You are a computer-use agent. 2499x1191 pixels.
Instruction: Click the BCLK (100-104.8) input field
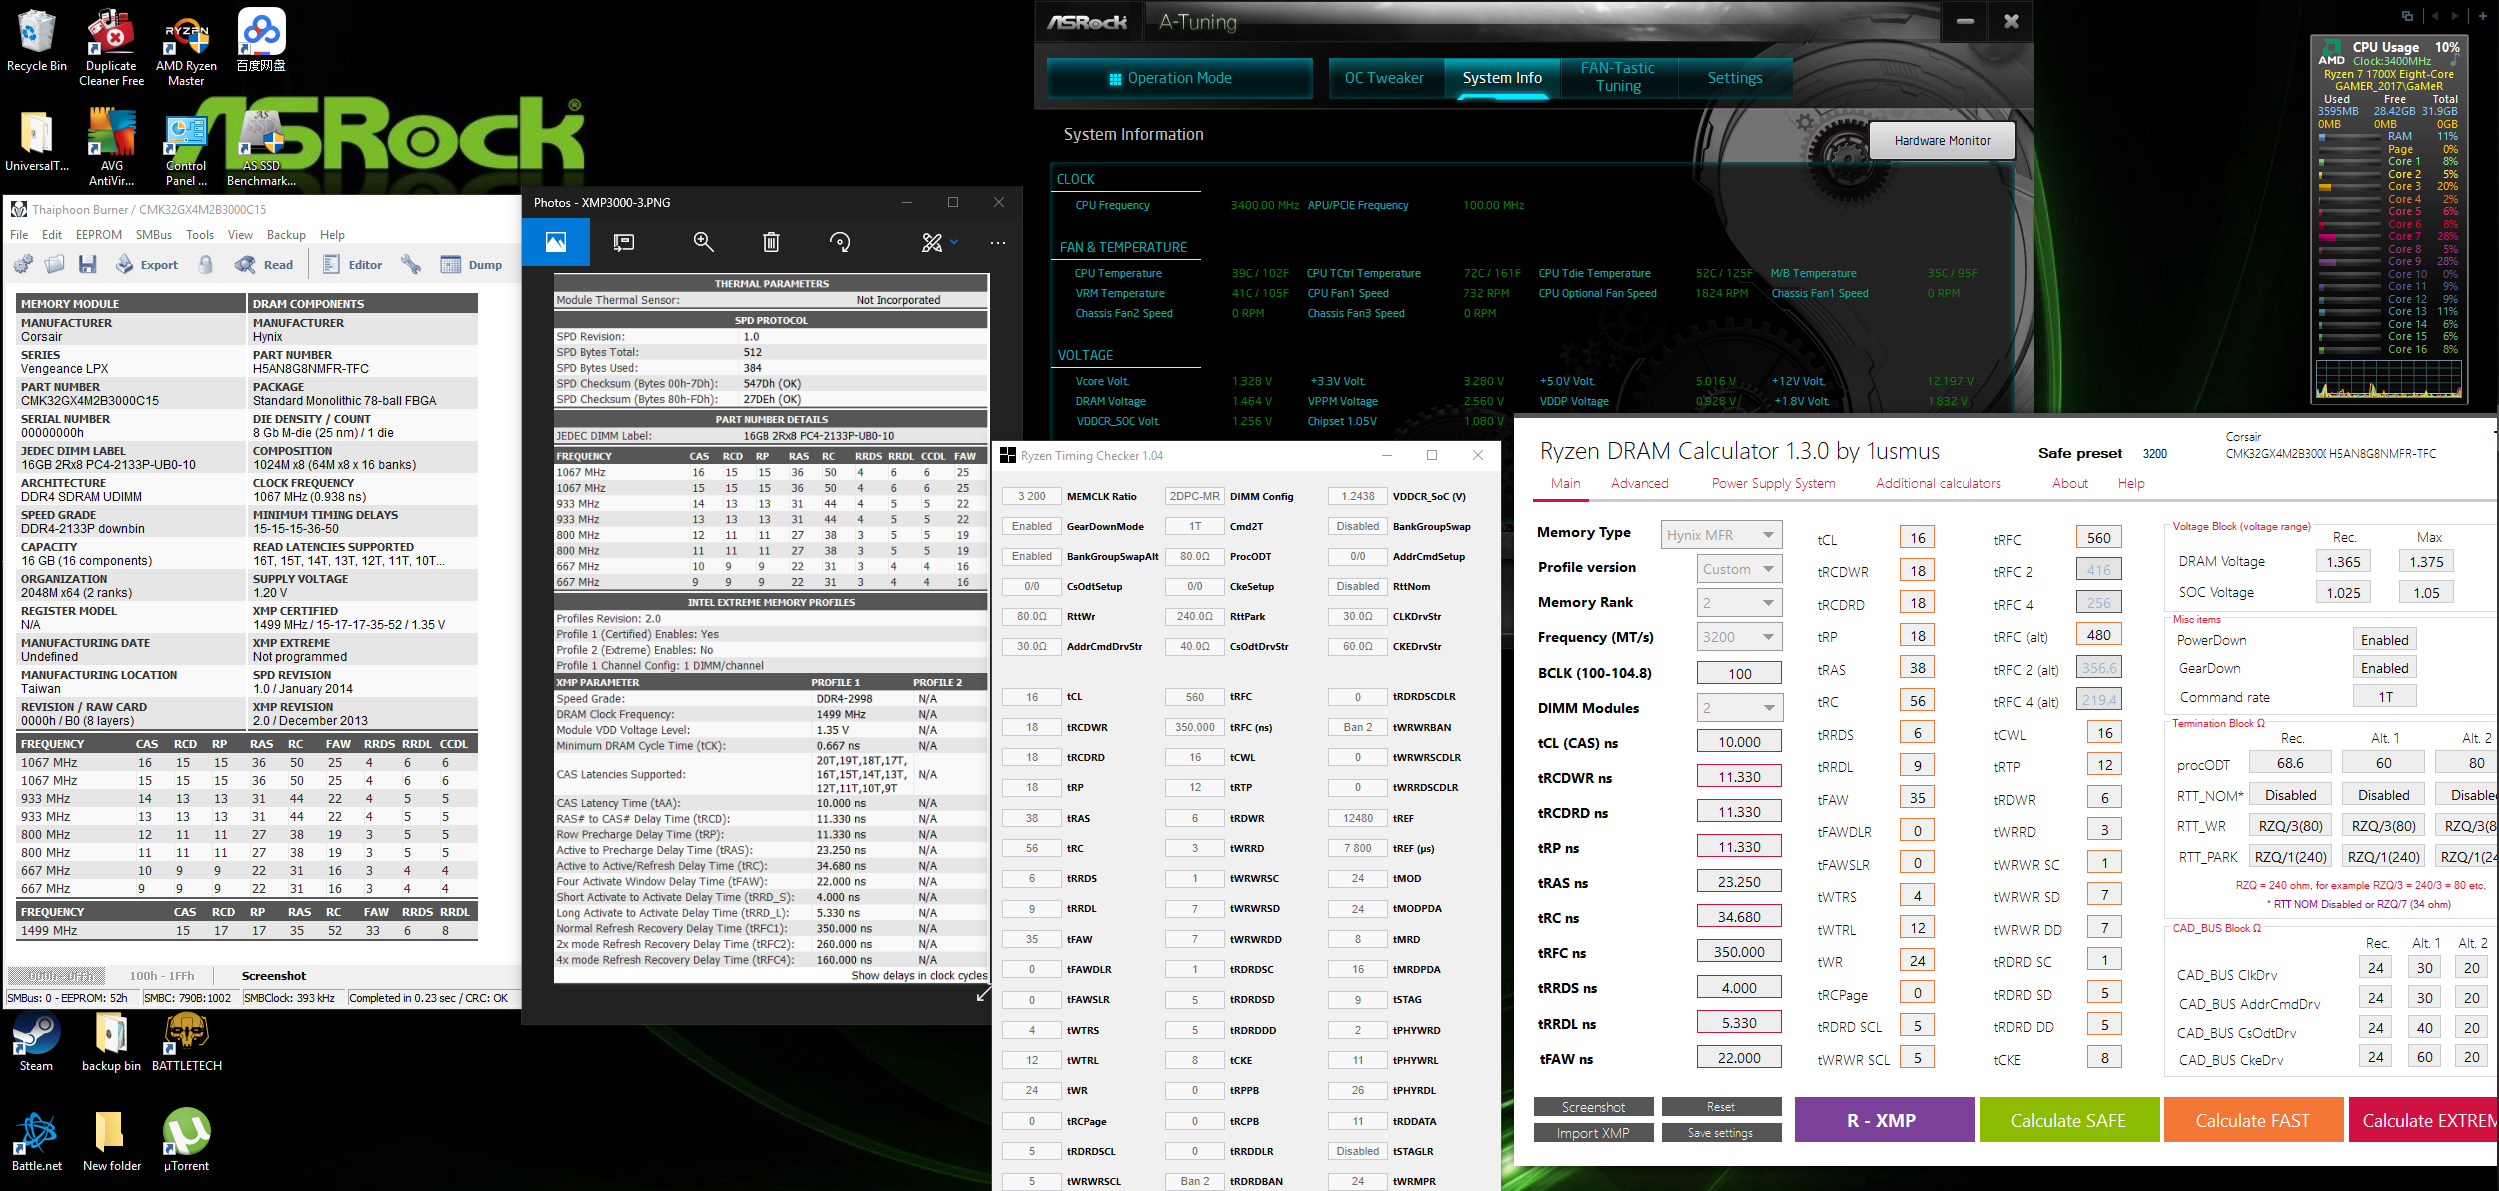1739,673
